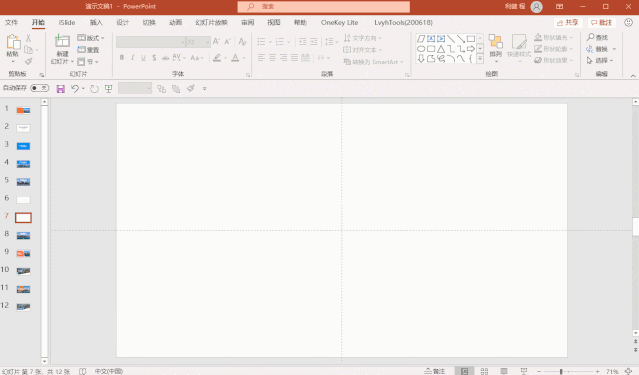Viewport: 639px width, 375px height.
Task: Open the font size dropdown
Action: 198,42
